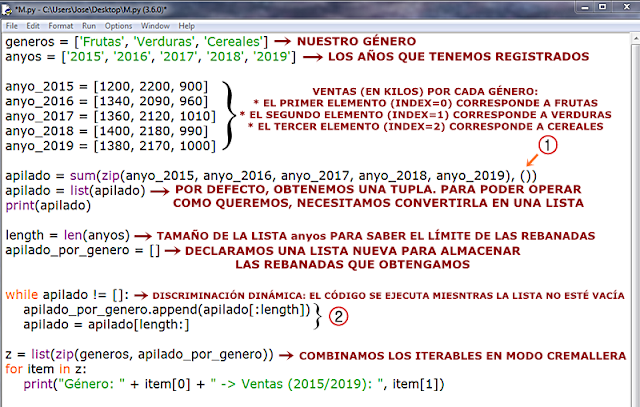Screen dimensions: 640x407
Task: Click on 'print(apilado)' line
Action: [48, 205]
